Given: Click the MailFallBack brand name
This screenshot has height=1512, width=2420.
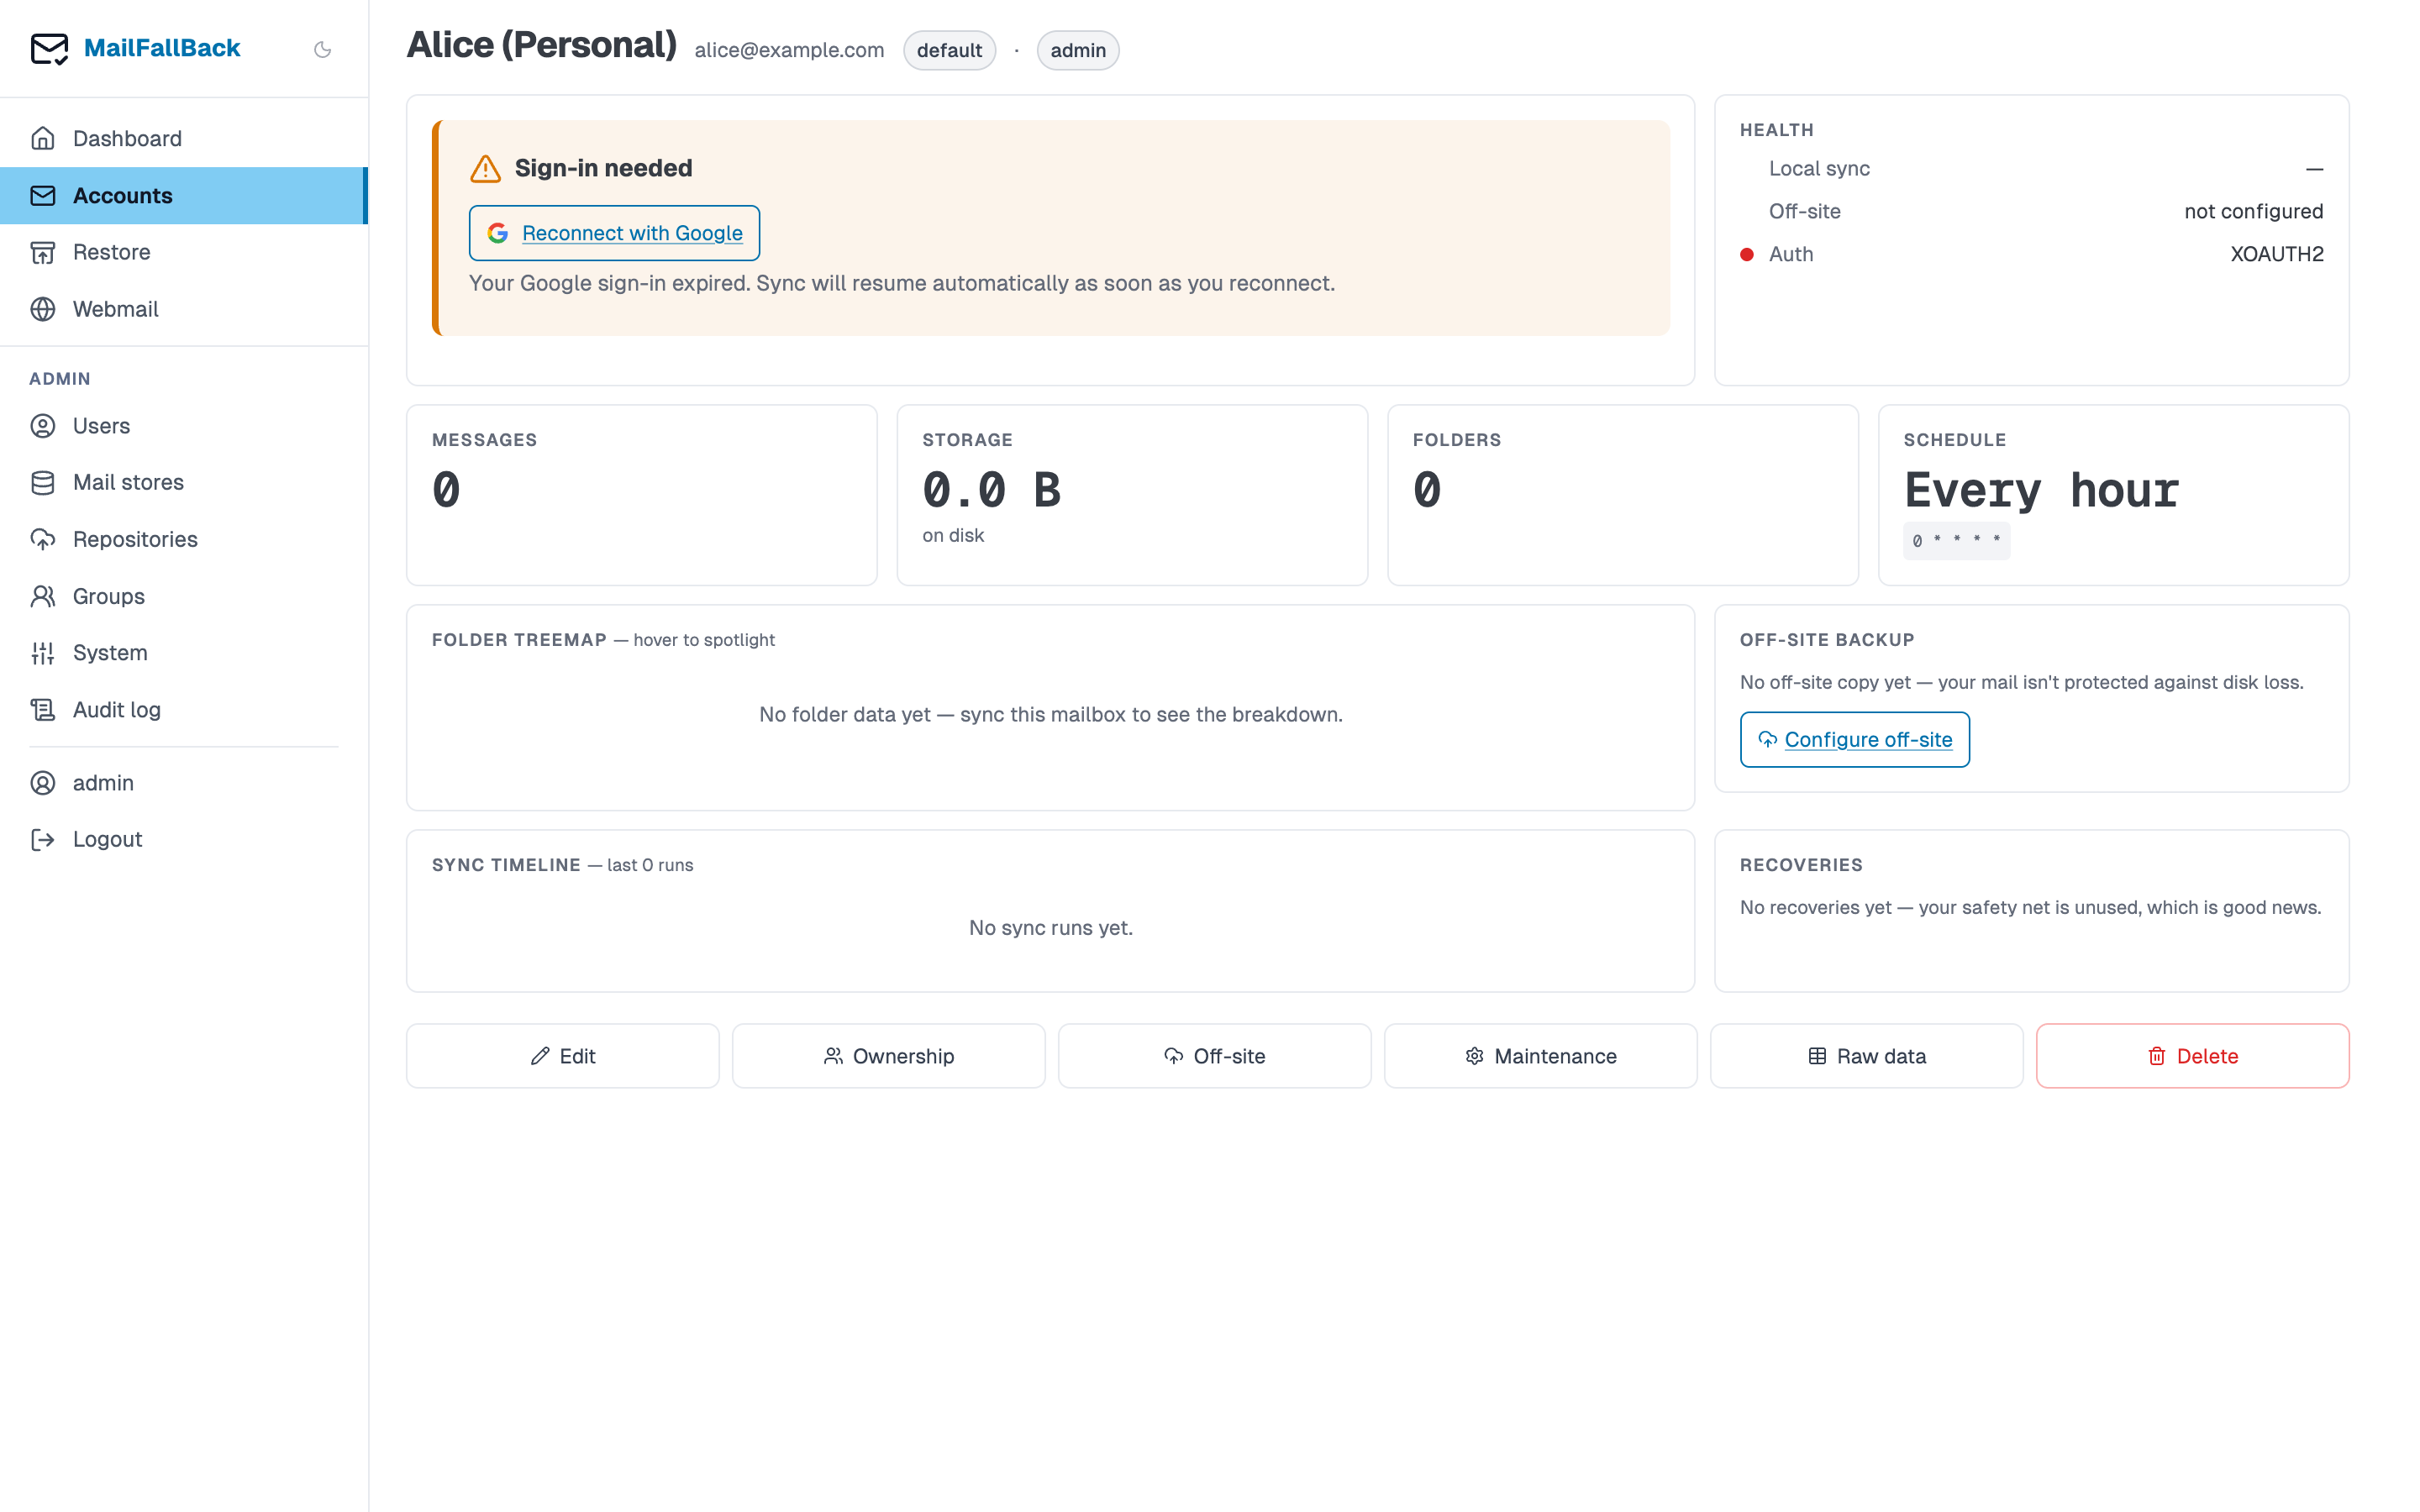Looking at the screenshot, I should [162, 48].
